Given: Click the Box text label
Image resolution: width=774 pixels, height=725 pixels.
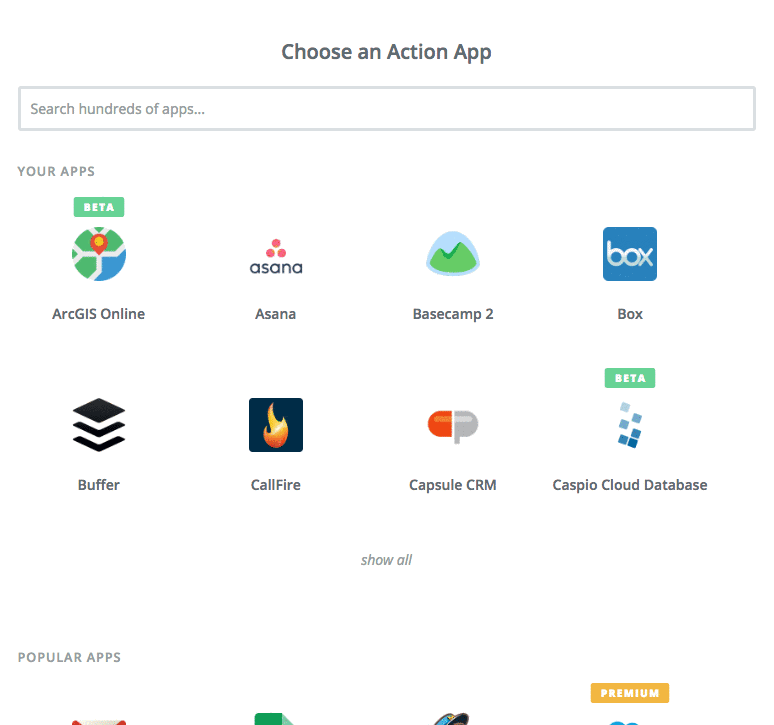Looking at the screenshot, I should tap(630, 314).
